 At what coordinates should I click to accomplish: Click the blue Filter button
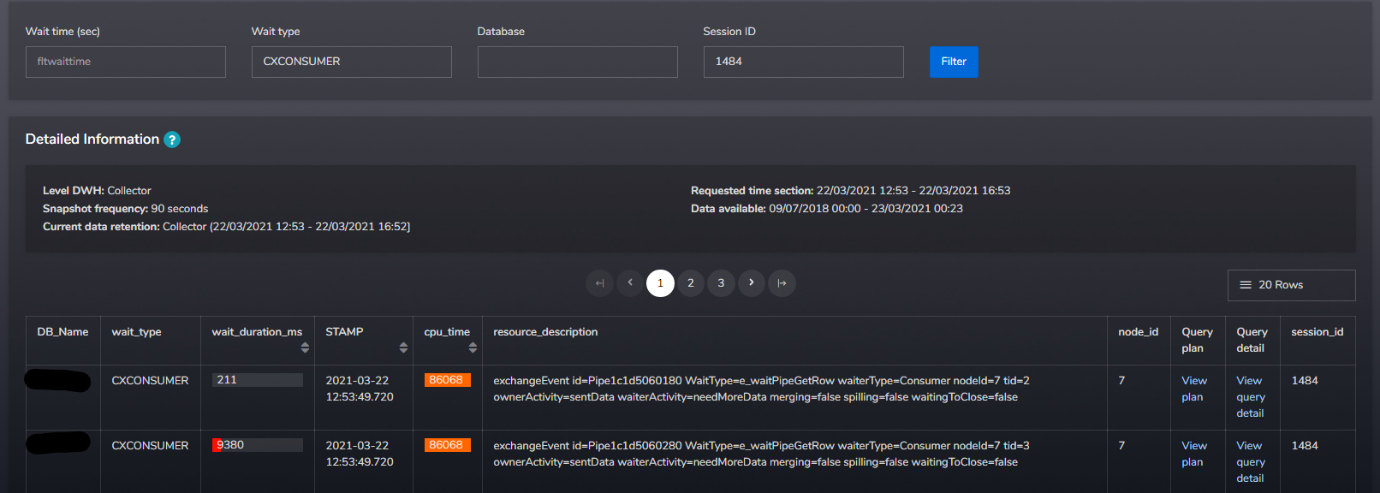(x=954, y=61)
